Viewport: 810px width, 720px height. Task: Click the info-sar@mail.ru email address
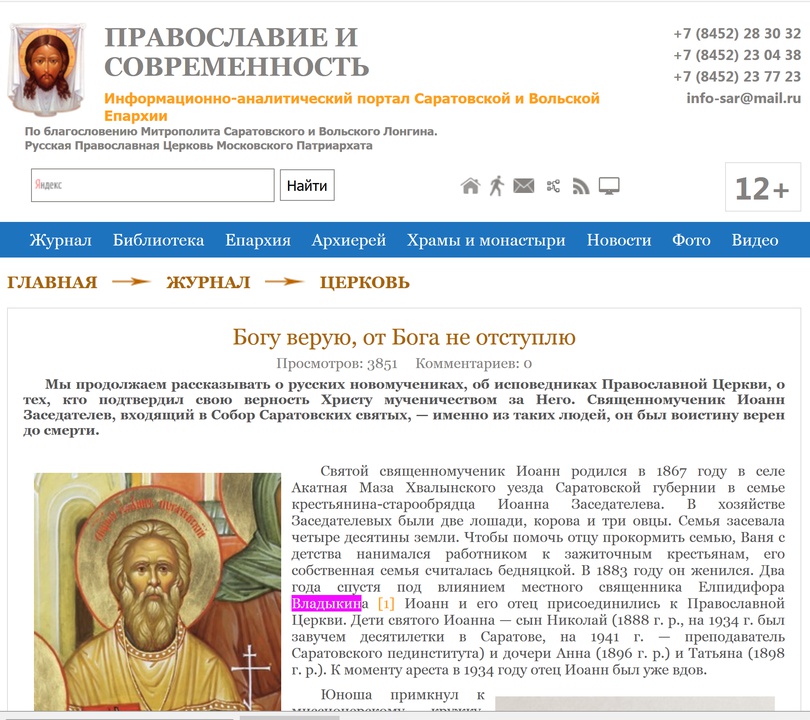click(743, 98)
